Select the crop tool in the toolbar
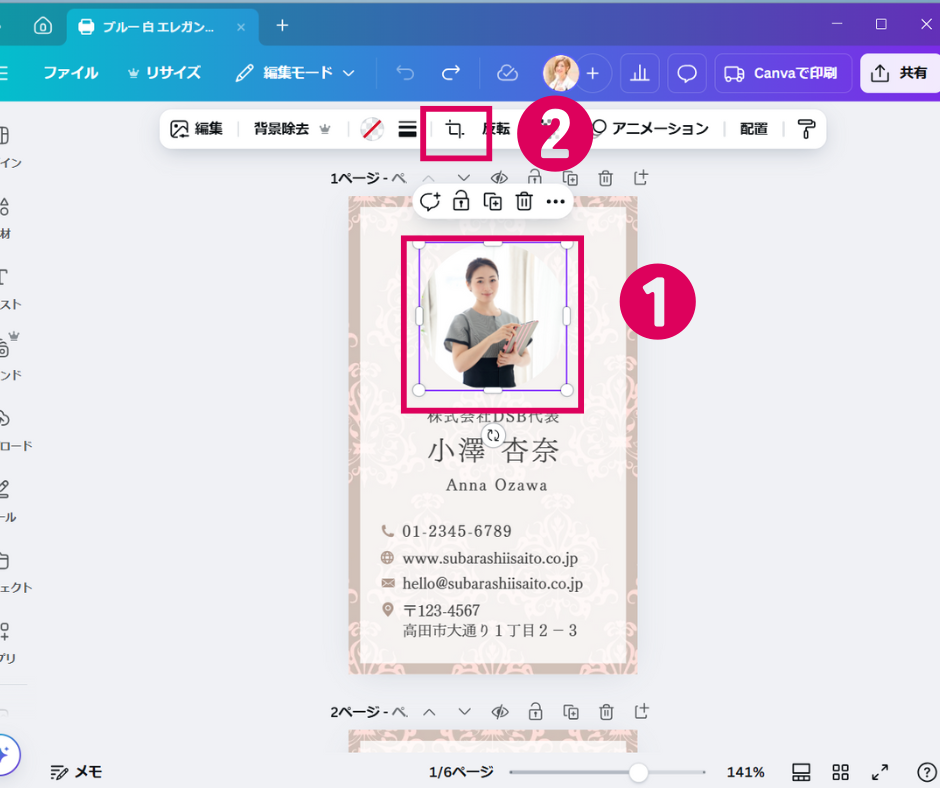940x788 pixels. click(x=455, y=129)
